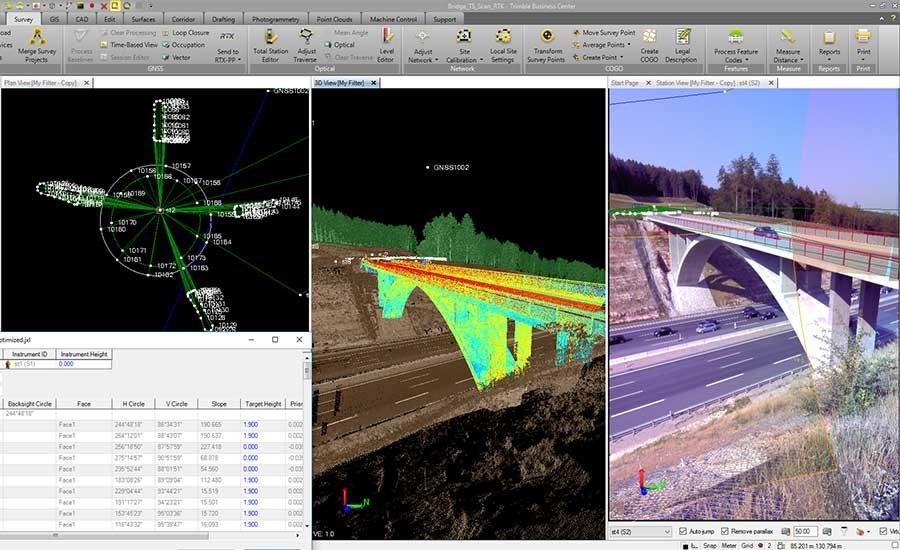Click the Adjust Traverse icon
900x550 pixels.
pos(306,46)
